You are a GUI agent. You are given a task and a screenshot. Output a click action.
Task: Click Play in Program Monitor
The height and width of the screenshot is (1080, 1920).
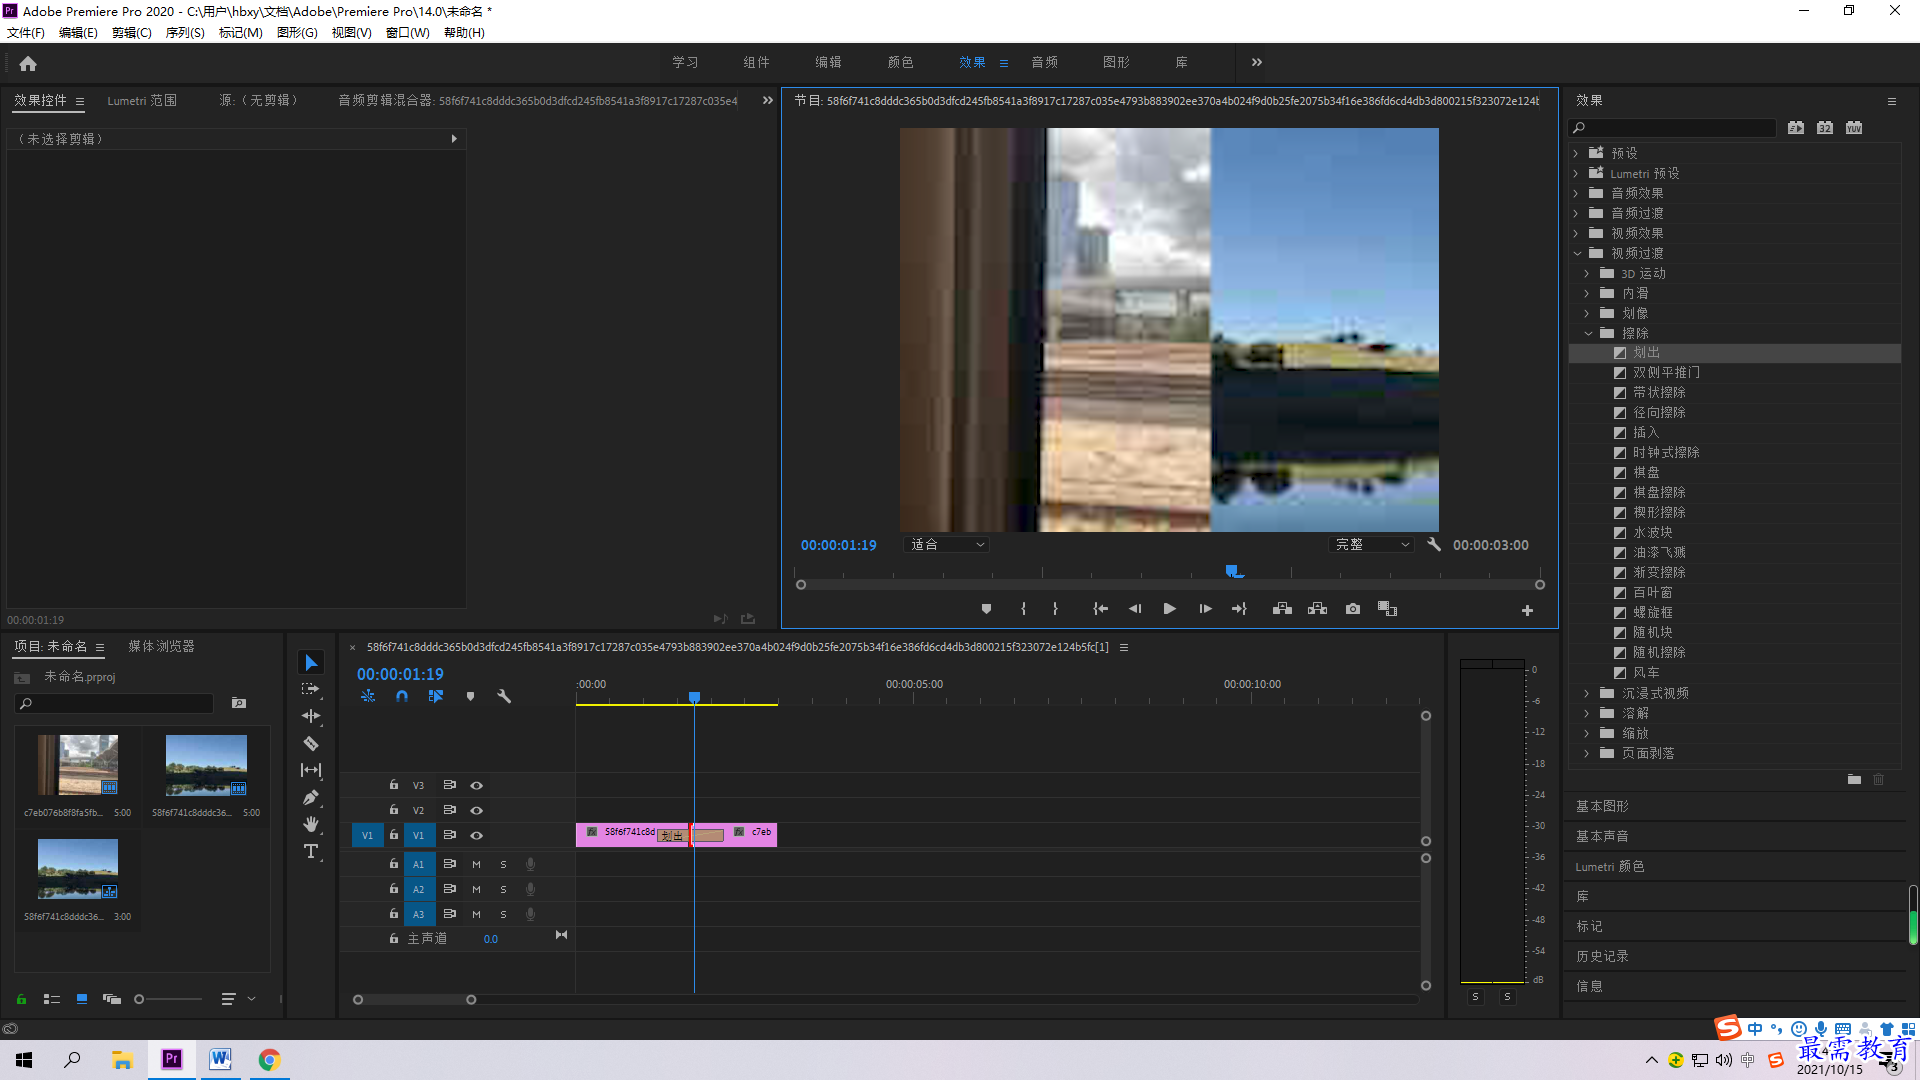tap(1169, 609)
